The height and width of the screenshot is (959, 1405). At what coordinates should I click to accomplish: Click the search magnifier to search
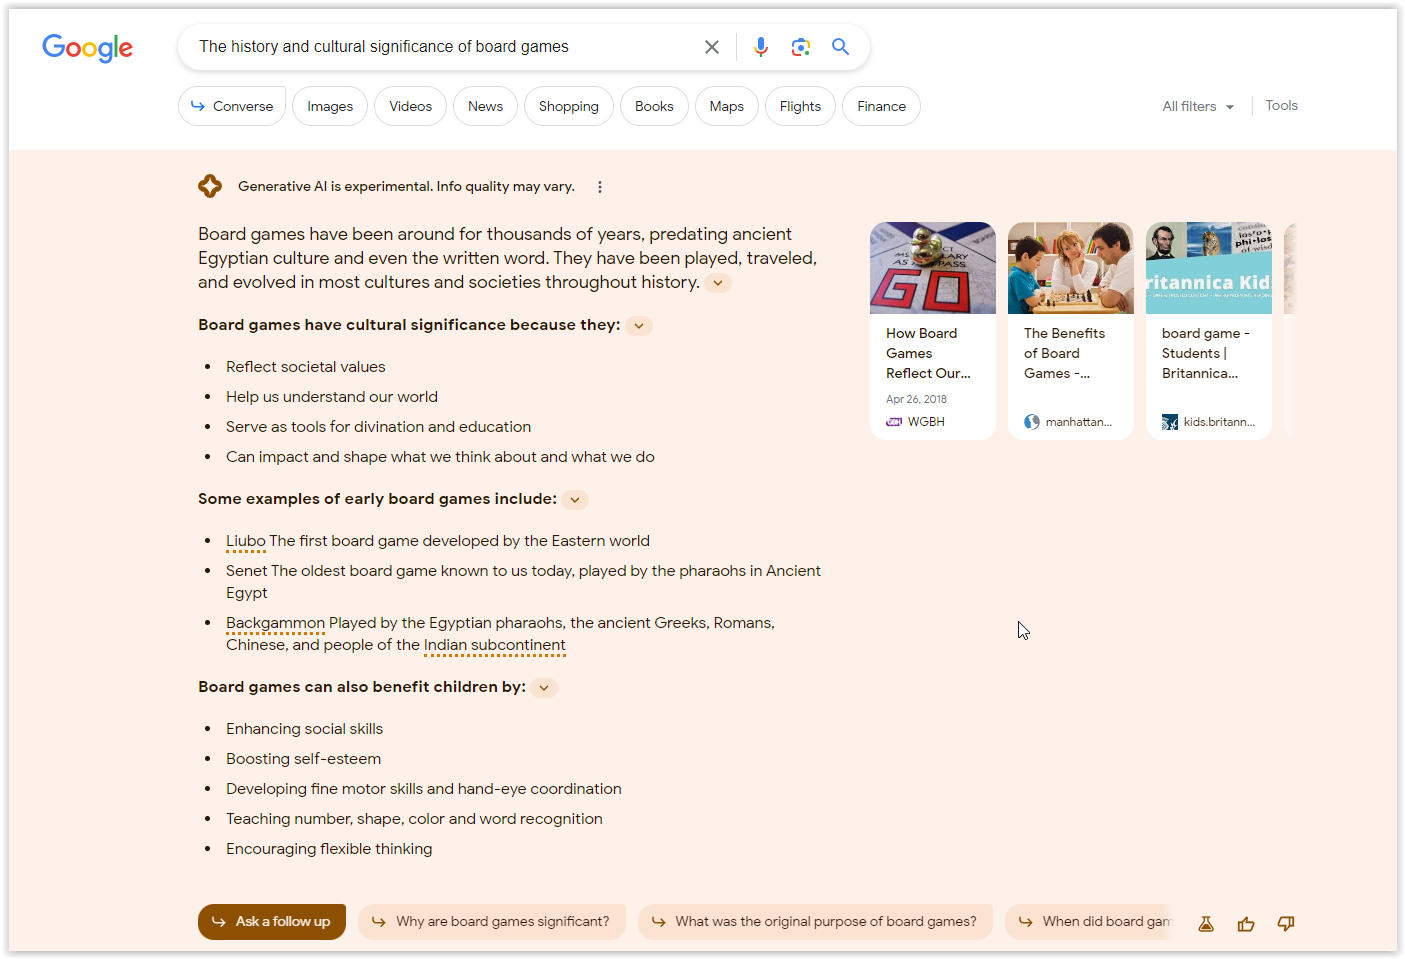(840, 46)
